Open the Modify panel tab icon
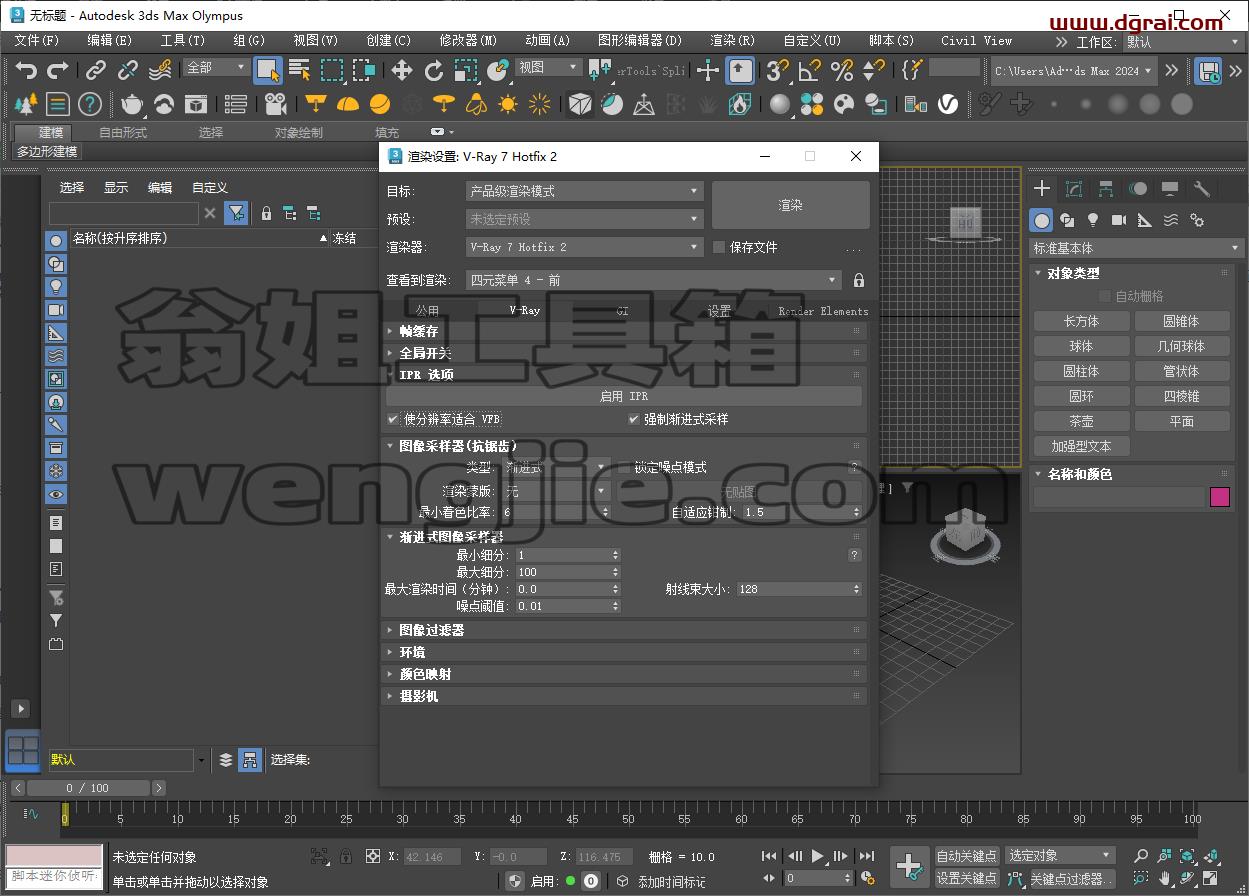This screenshot has width=1249, height=896. pyautogui.click(x=1074, y=189)
